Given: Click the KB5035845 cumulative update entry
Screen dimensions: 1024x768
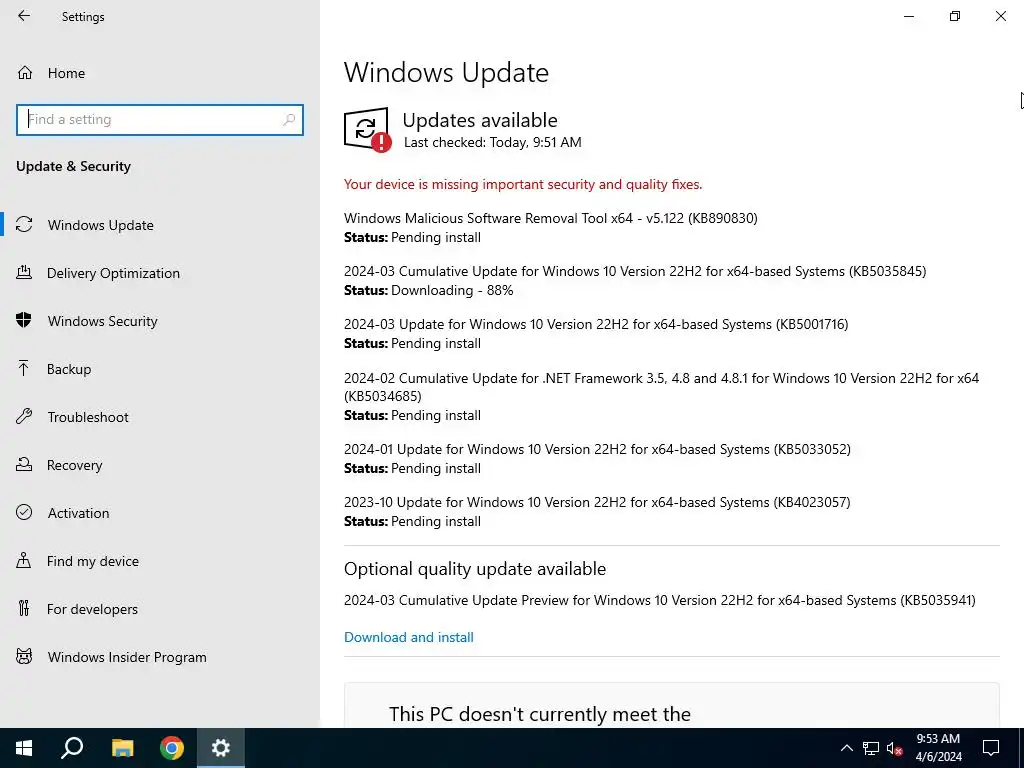Looking at the screenshot, I should (x=635, y=271).
